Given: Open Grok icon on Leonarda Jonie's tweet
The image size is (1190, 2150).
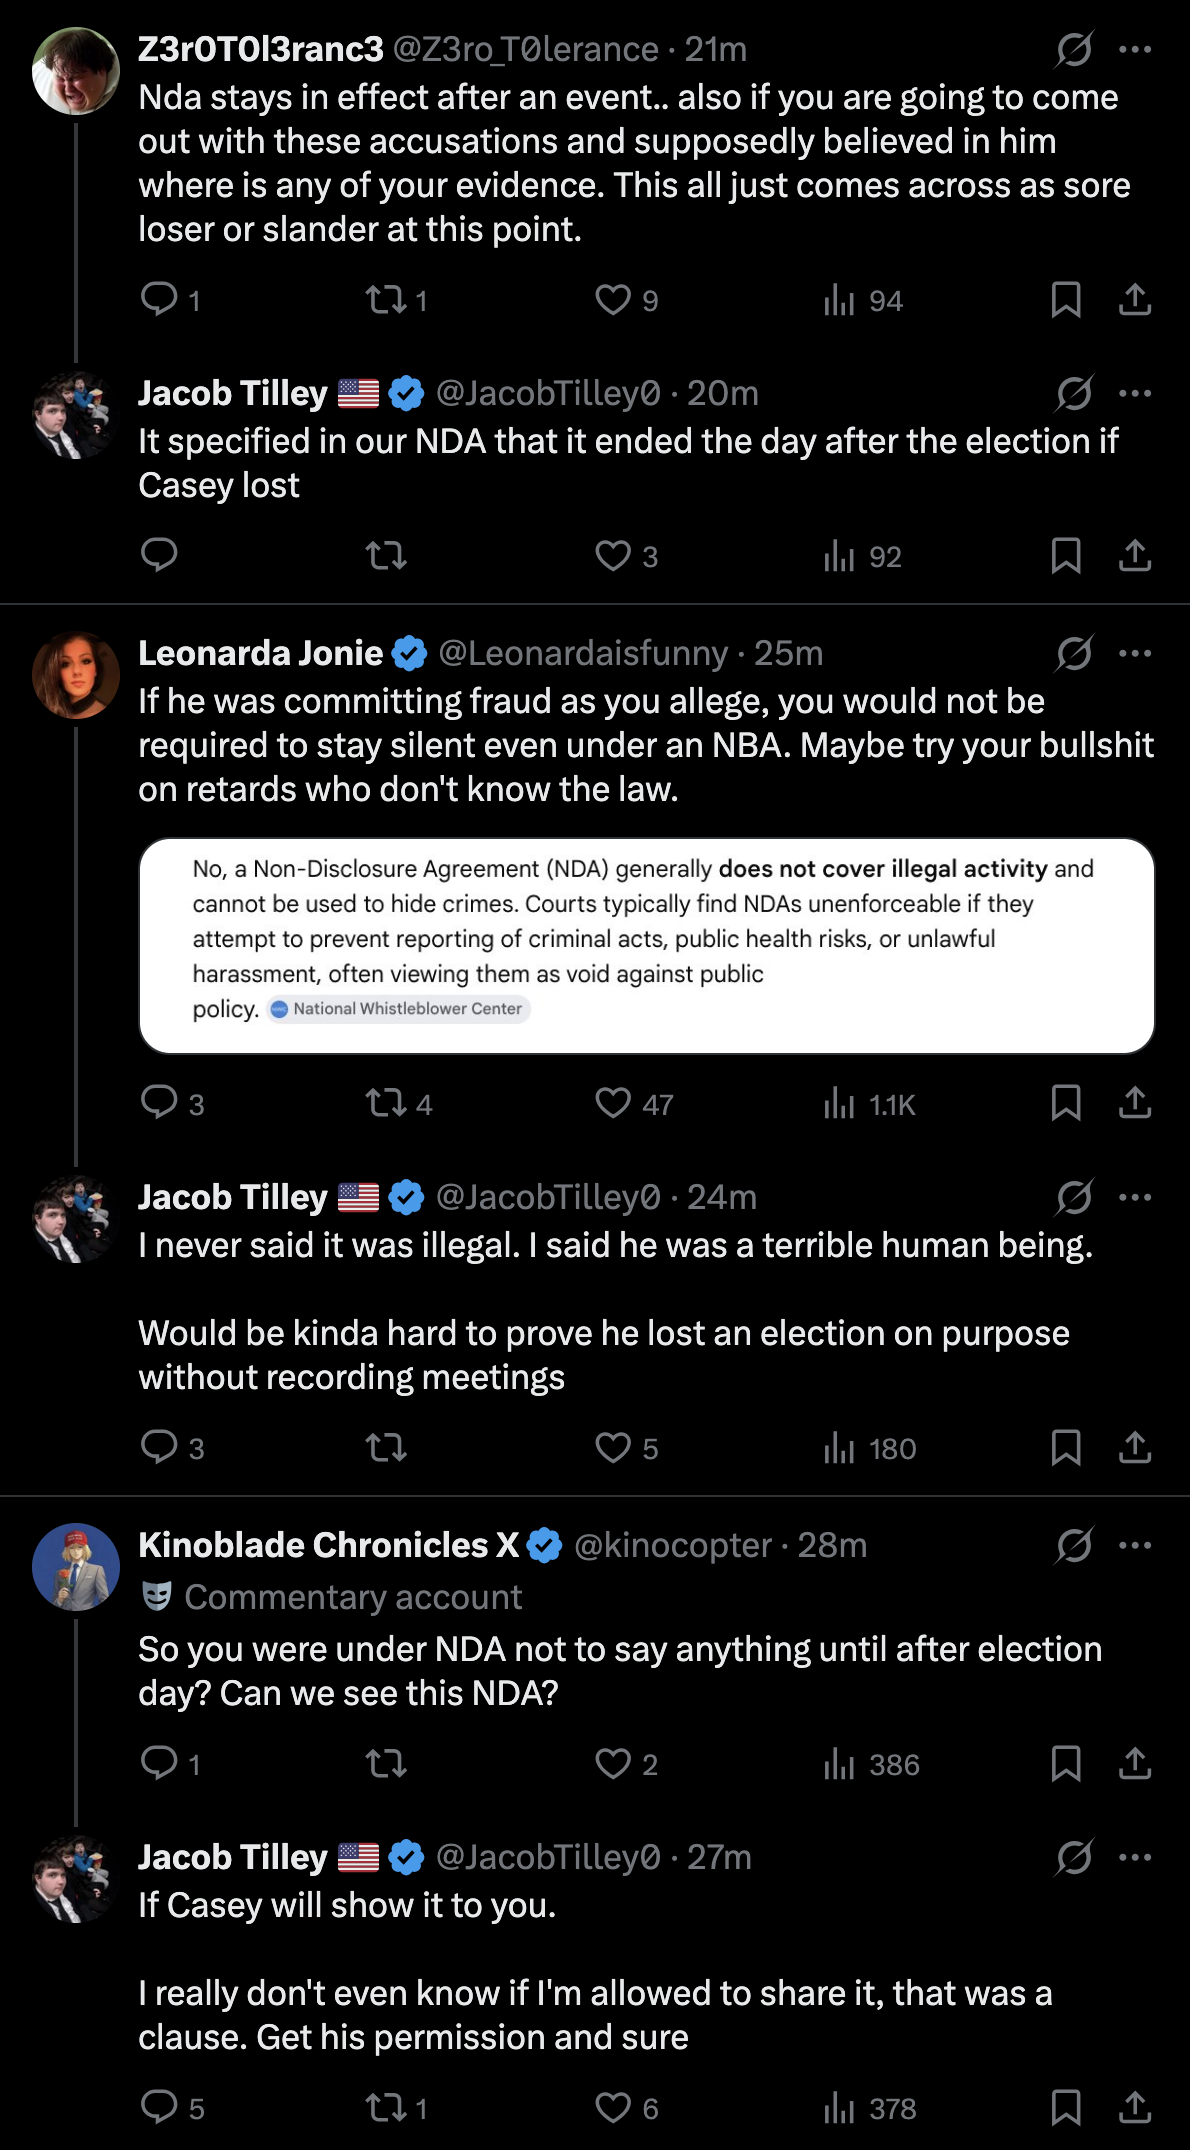Looking at the screenshot, I should 1074,653.
